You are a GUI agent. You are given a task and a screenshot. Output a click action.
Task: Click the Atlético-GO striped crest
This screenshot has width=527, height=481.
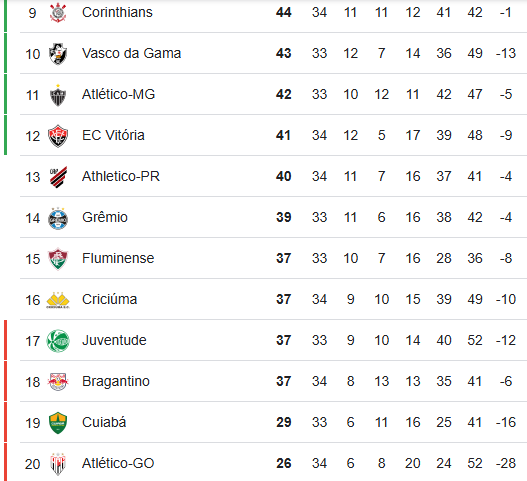(x=58, y=464)
